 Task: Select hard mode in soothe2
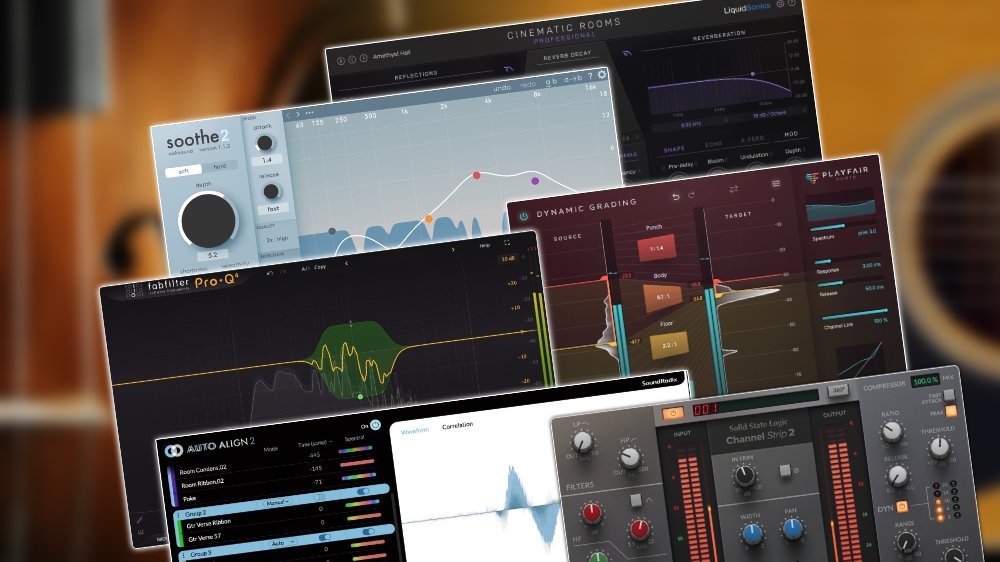[x=219, y=166]
